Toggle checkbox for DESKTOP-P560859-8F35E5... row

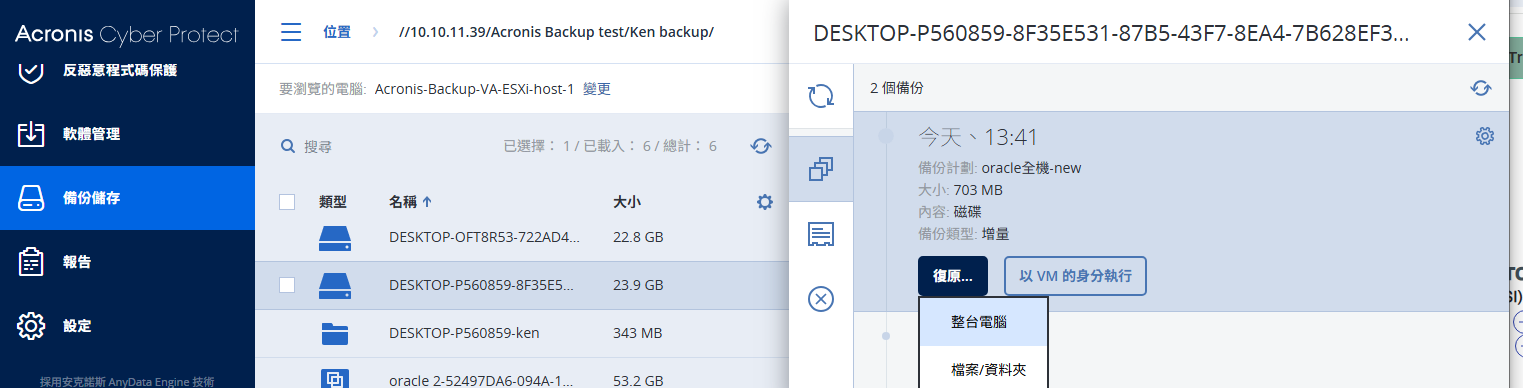pos(287,285)
